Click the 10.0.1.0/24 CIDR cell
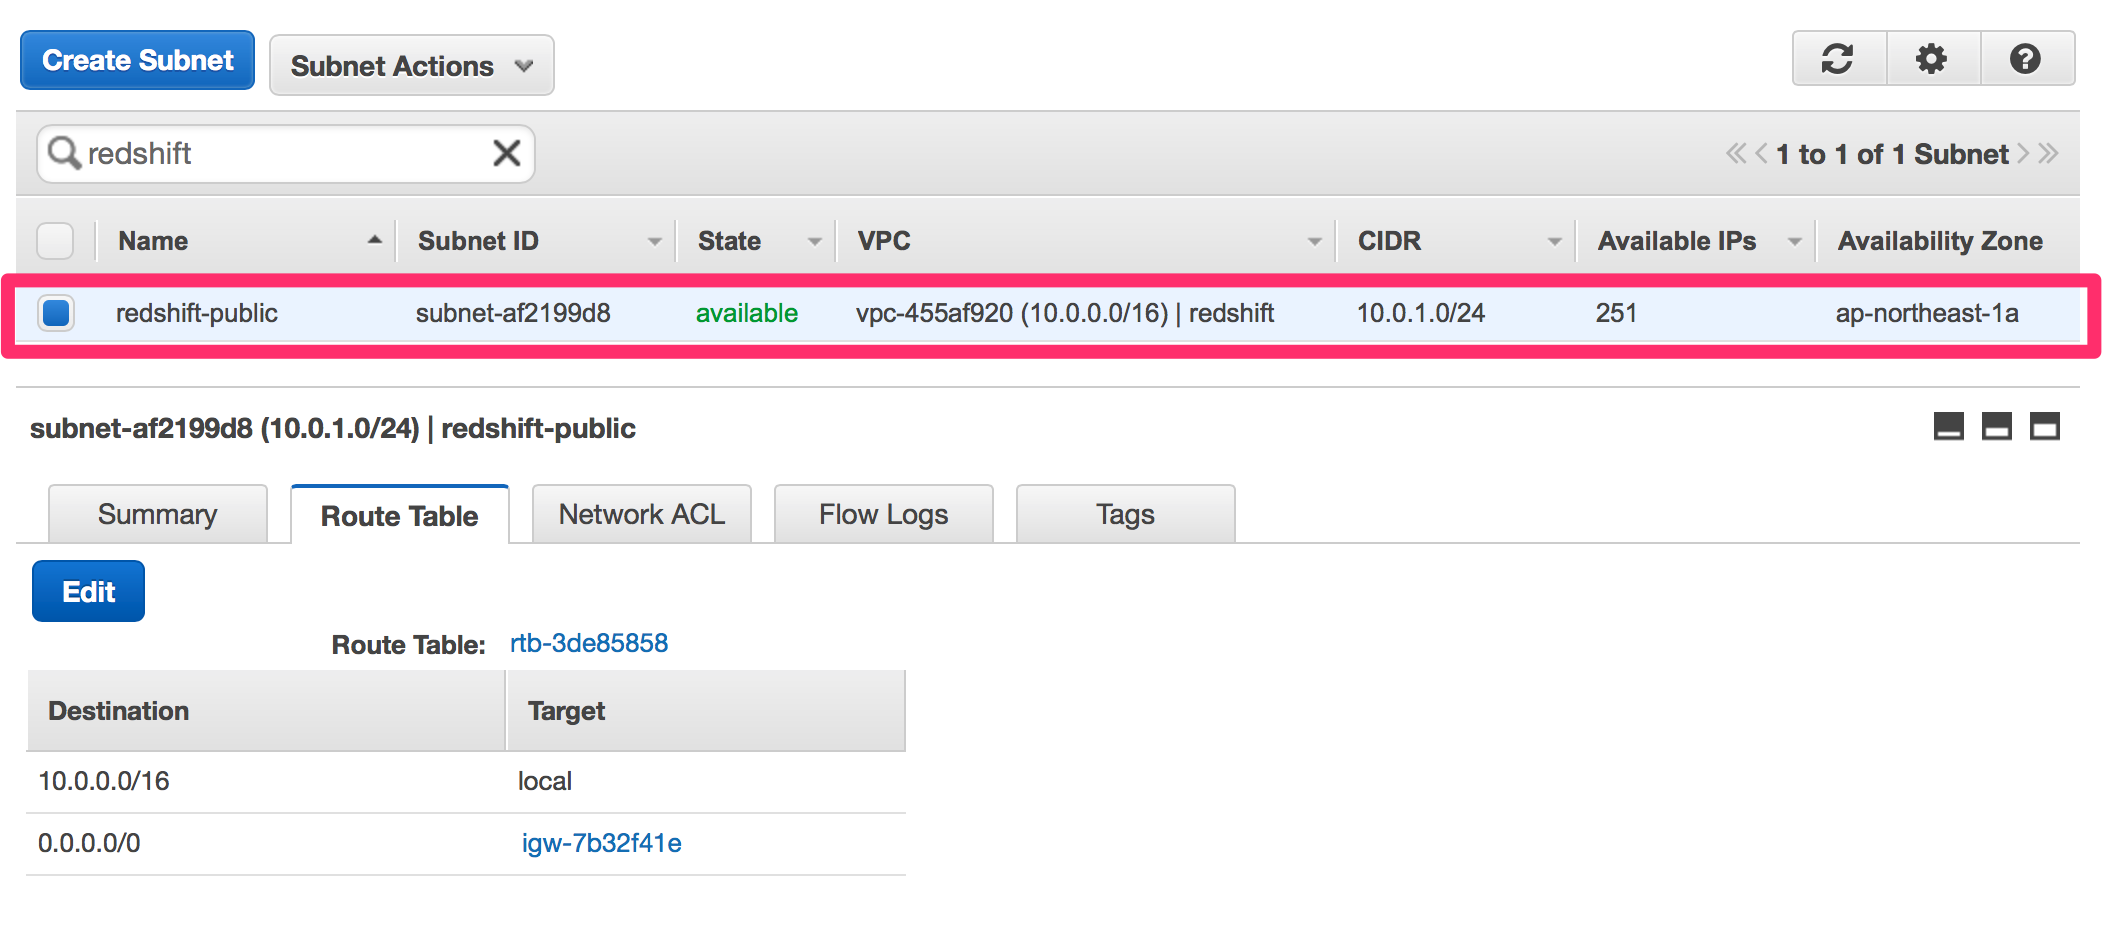 tap(1421, 313)
